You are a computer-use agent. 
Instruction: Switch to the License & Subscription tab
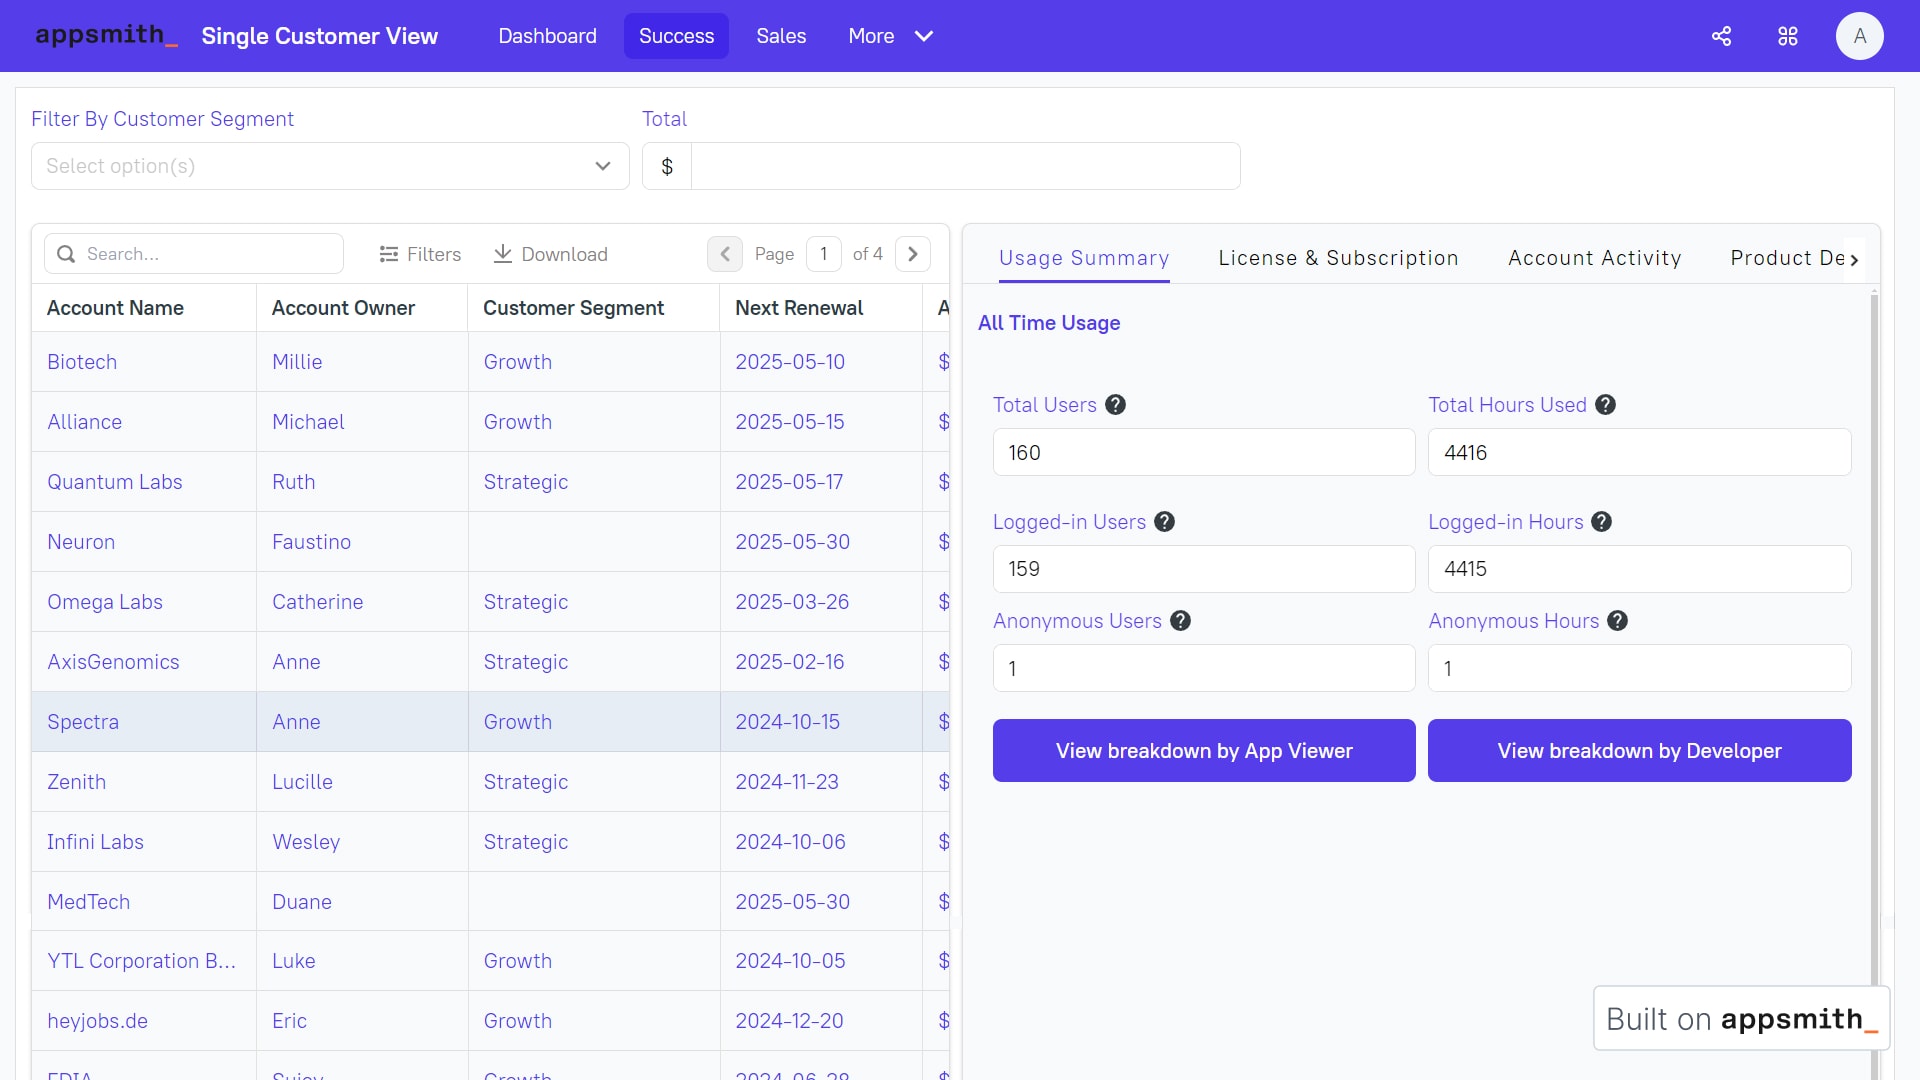pyautogui.click(x=1338, y=258)
